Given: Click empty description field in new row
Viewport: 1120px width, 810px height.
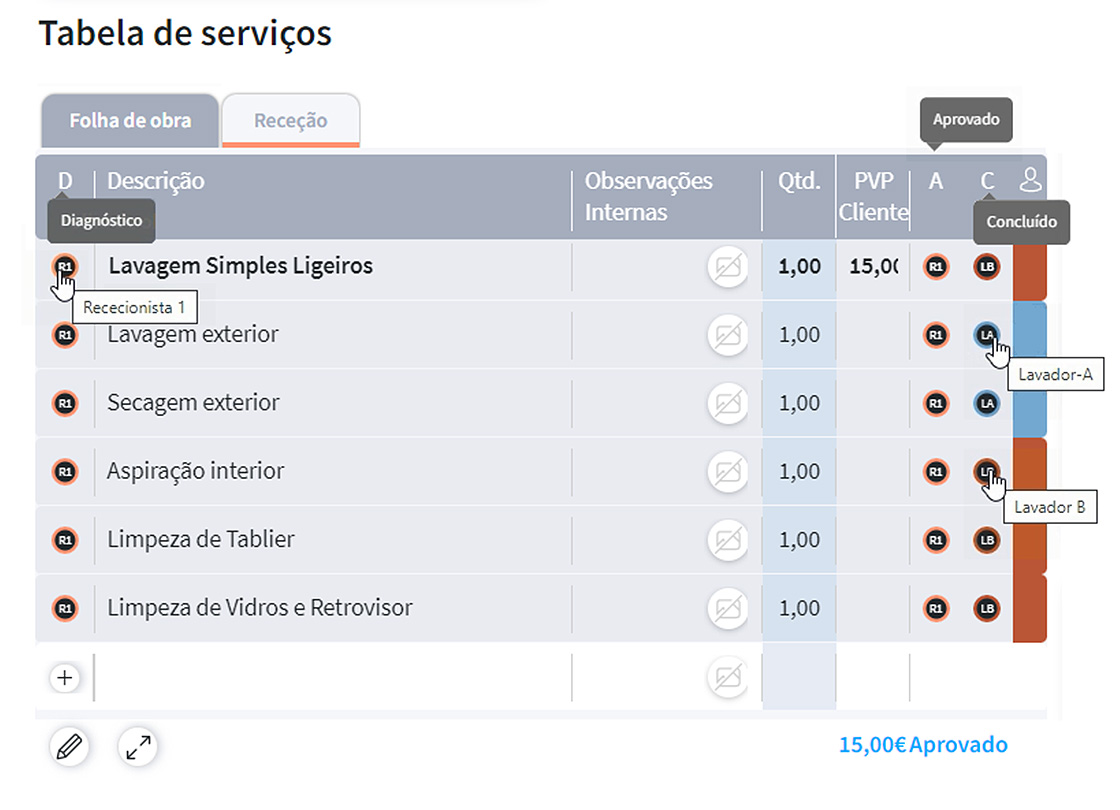Looking at the screenshot, I should [x=330, y=678].
